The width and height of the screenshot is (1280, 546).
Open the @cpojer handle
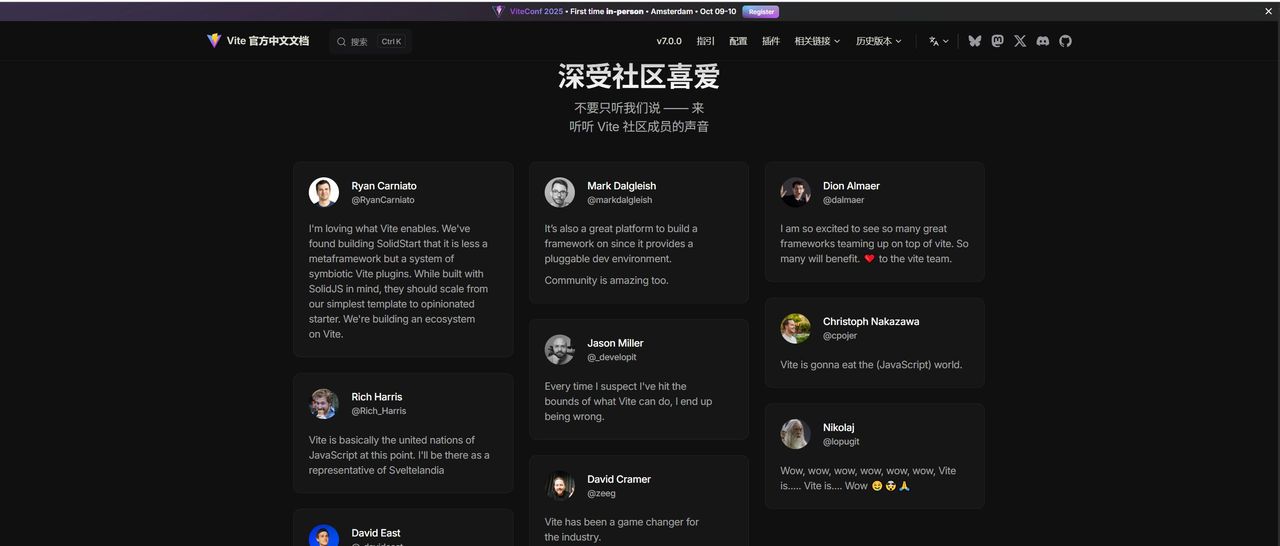(x=840, y=335)
